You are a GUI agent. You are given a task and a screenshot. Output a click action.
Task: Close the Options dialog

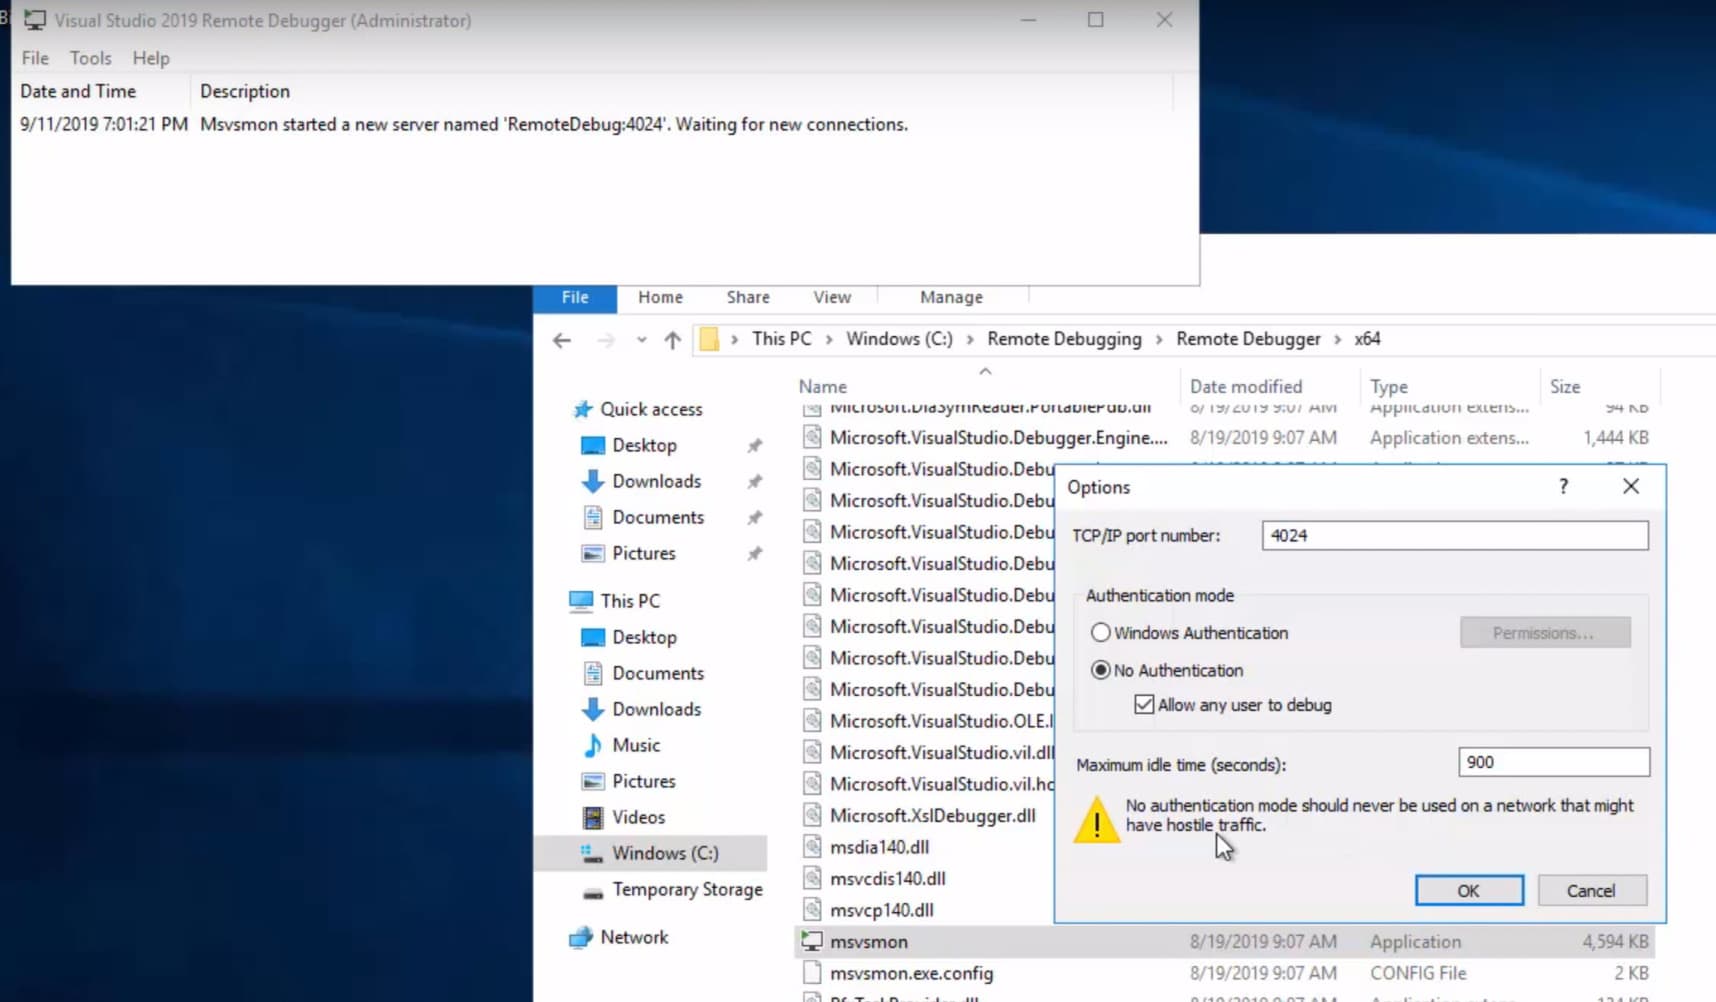click(1631, 486)
